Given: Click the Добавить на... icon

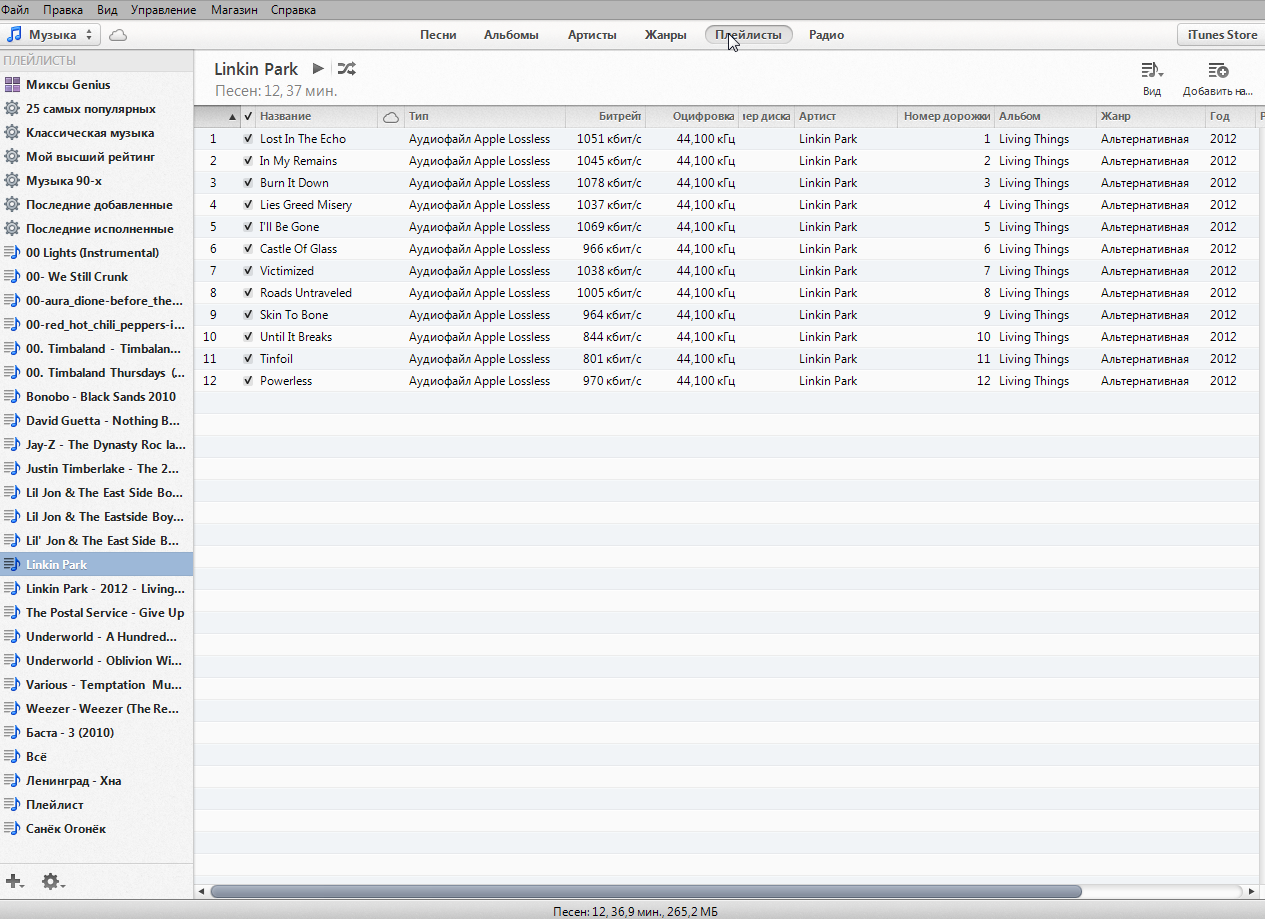Looking at the screenshot, I should coord(1217,70).
